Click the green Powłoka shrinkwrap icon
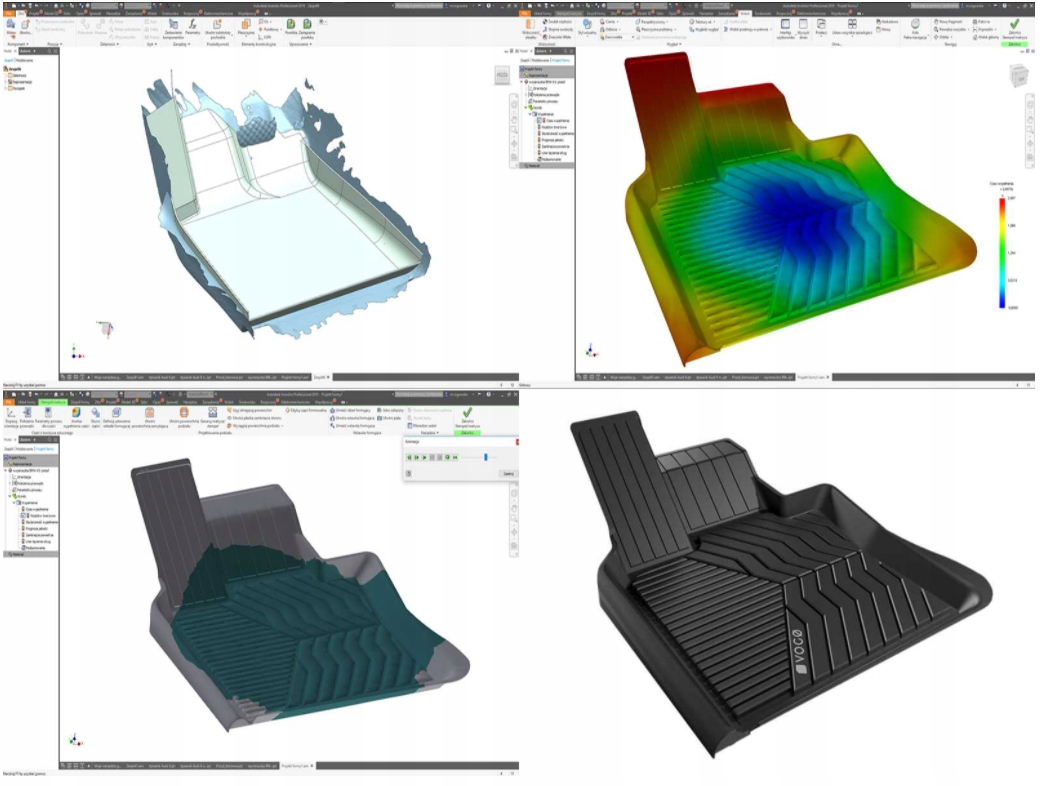The image size is (1040, 786). pos(290,24)
